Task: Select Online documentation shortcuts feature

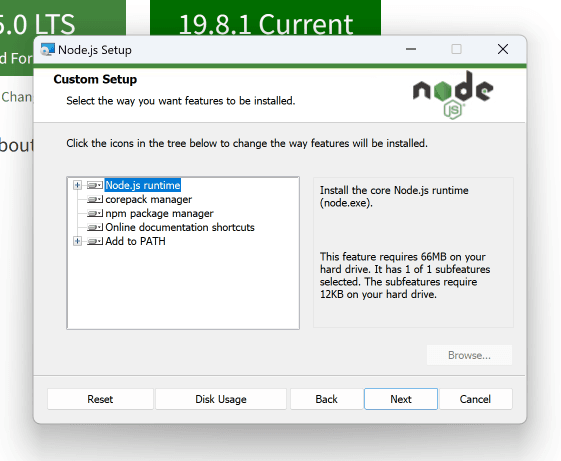Action: [x=180, y=227]
